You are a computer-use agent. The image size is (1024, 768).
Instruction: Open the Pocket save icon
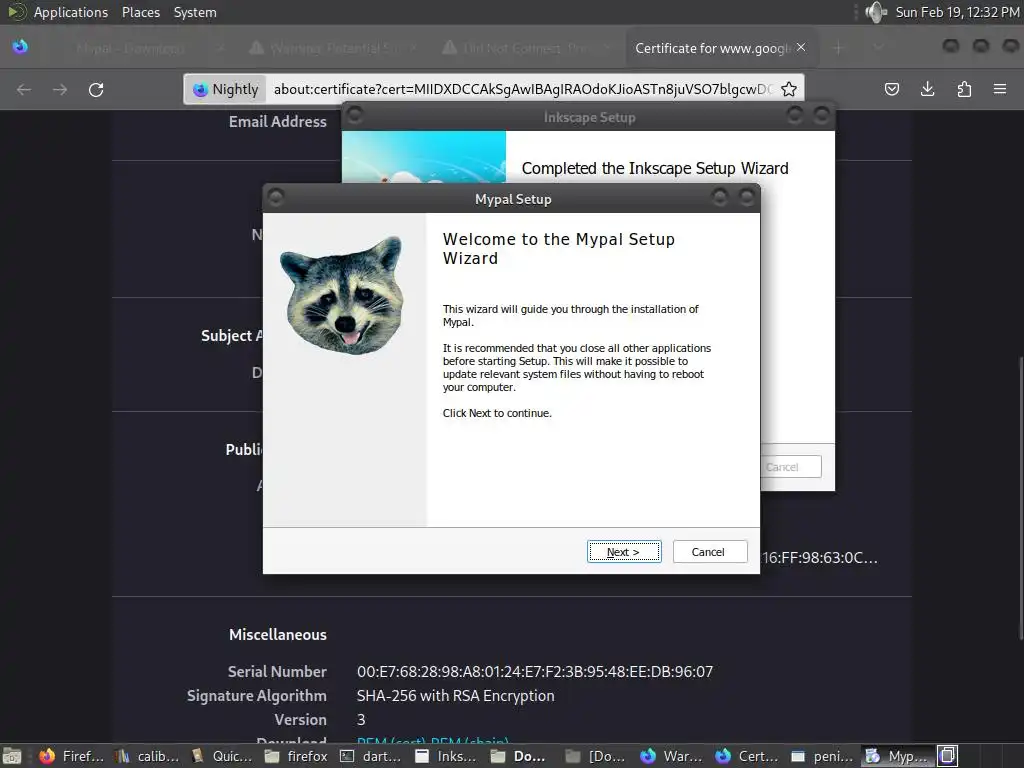tap(892, 89)
